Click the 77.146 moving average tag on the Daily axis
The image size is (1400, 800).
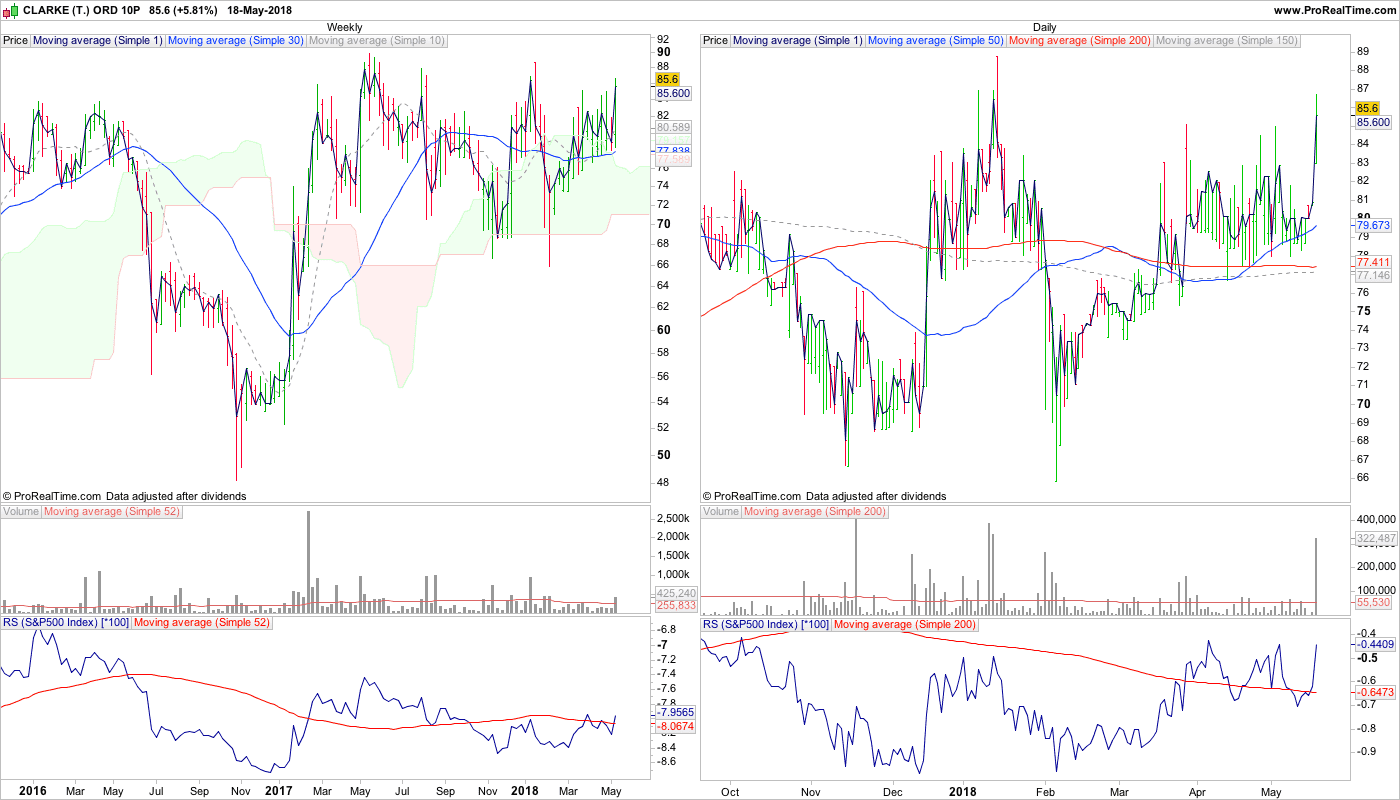tap(1373, 275)
